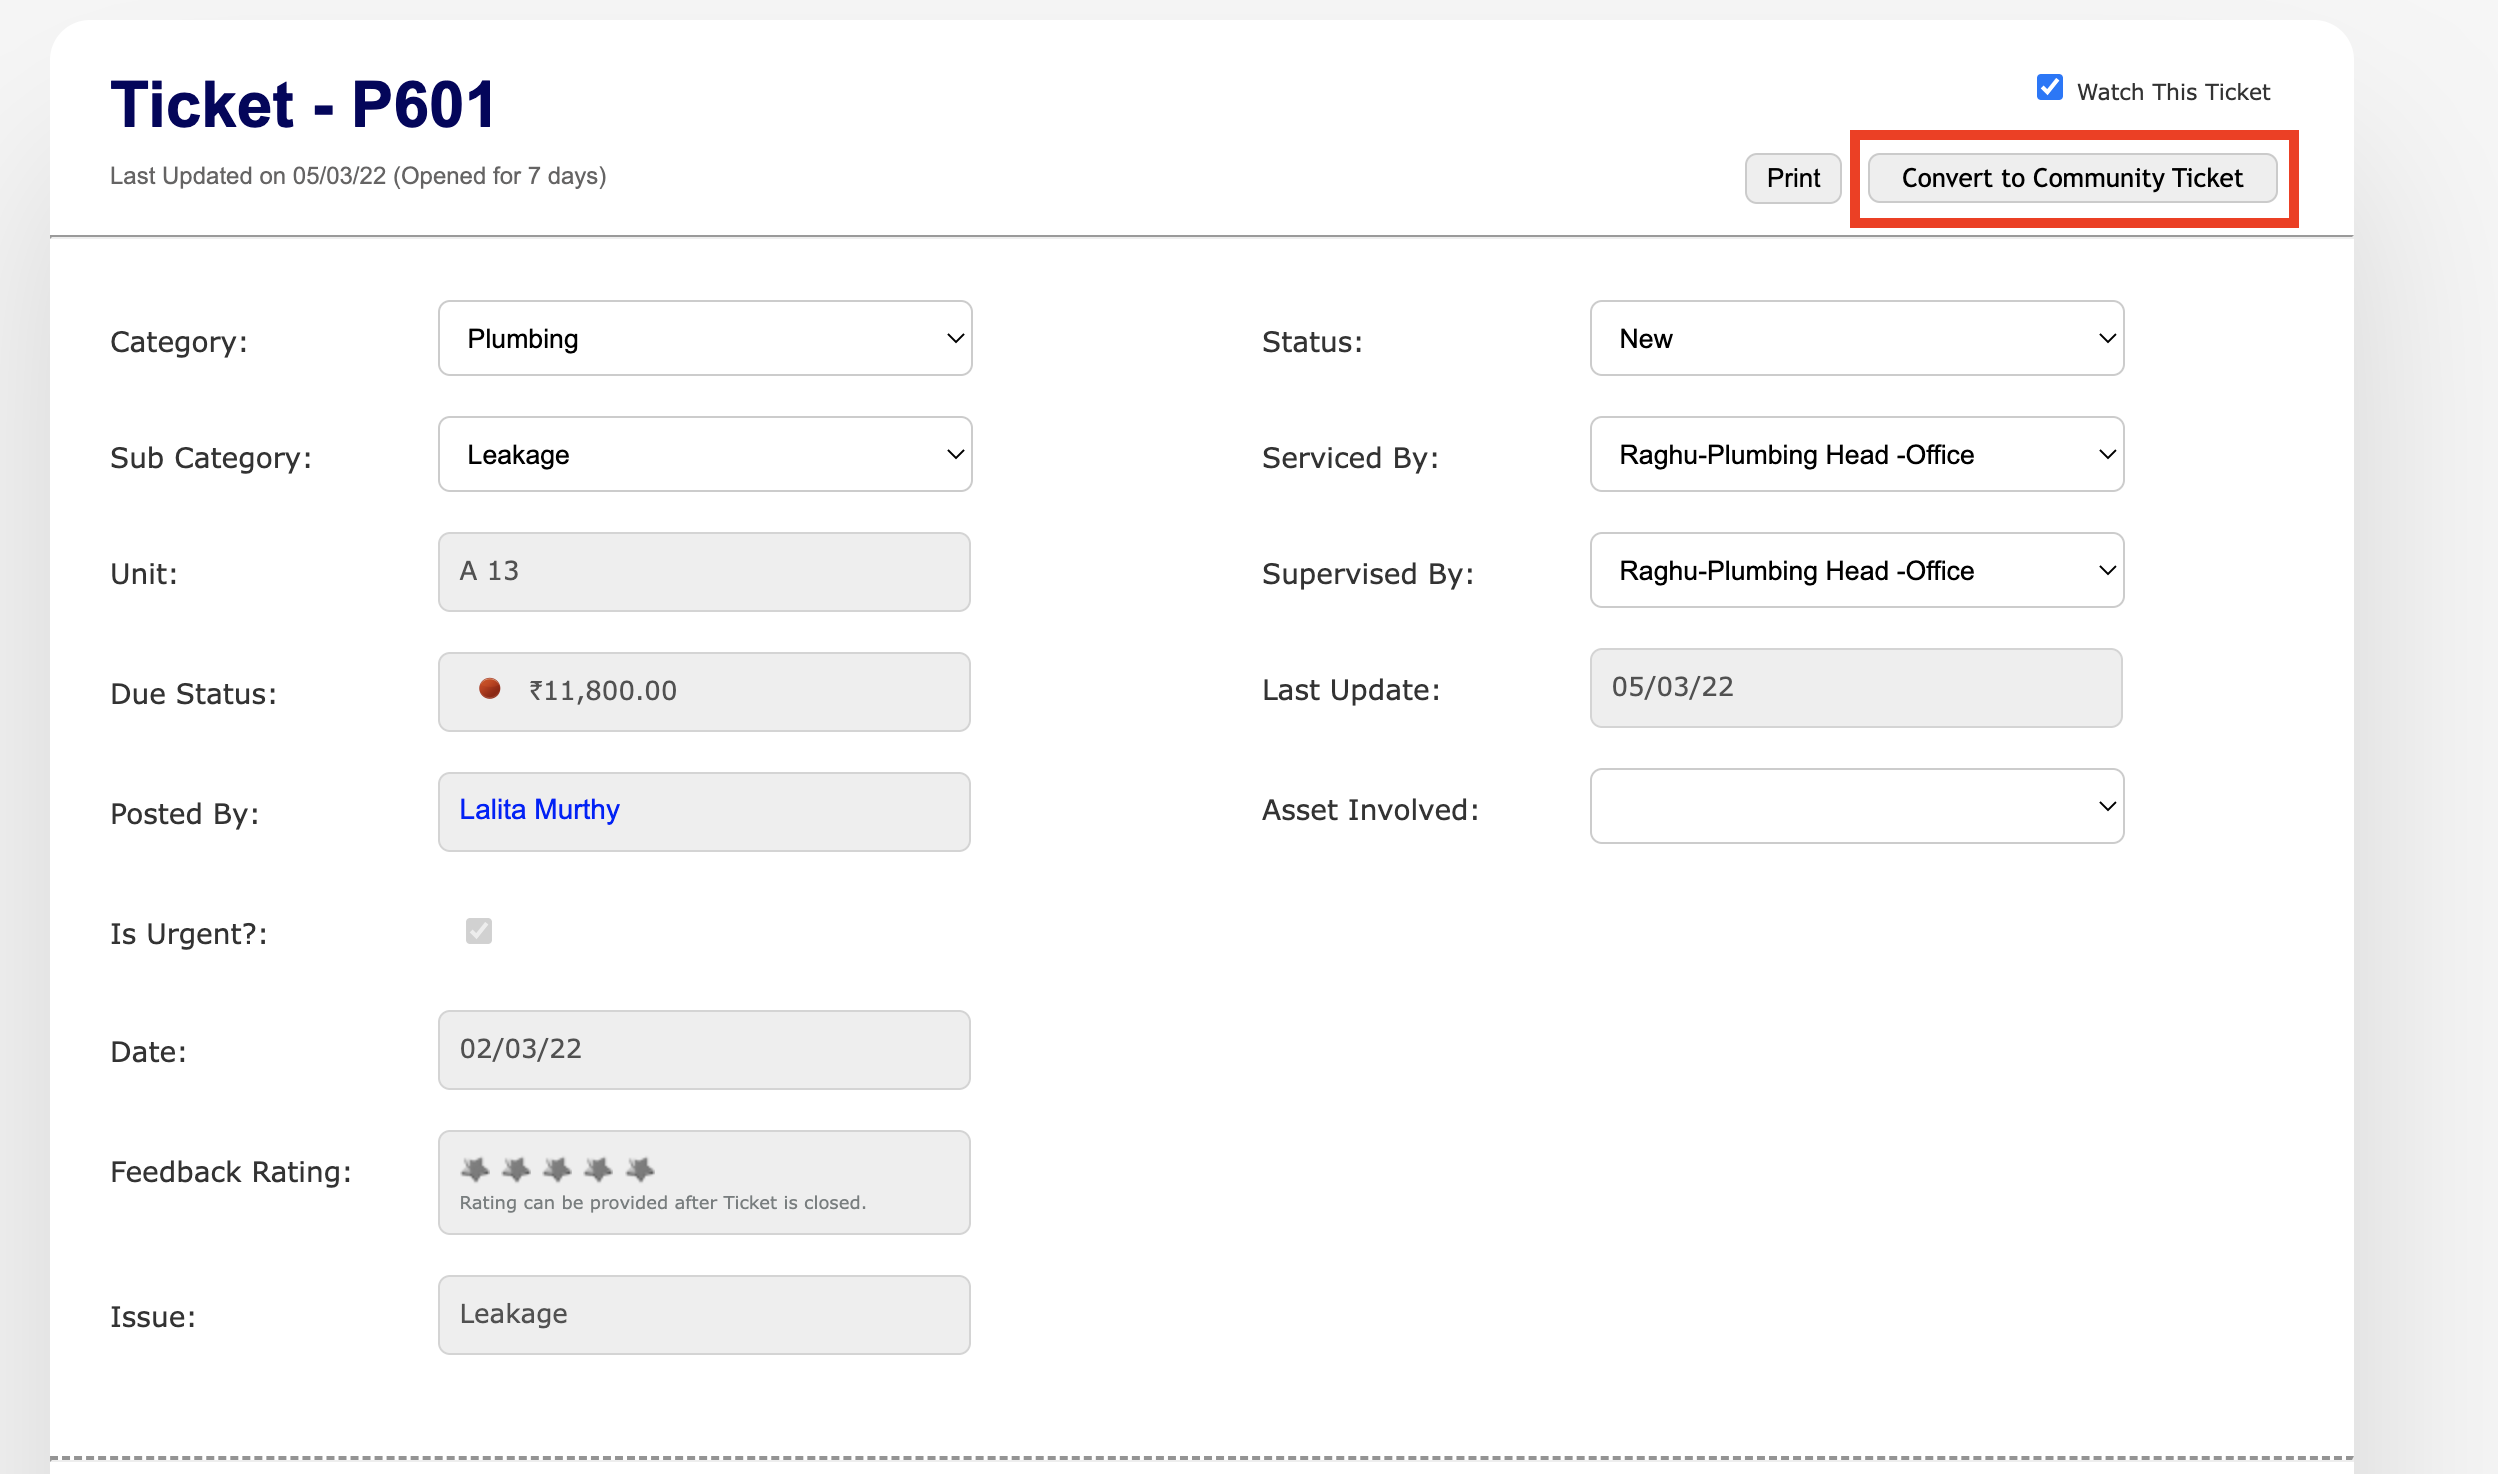This screenshot has height=1474, width=2498.
Task: Click the fourth feedback rating star
Action: click(x=598, y=1168)
